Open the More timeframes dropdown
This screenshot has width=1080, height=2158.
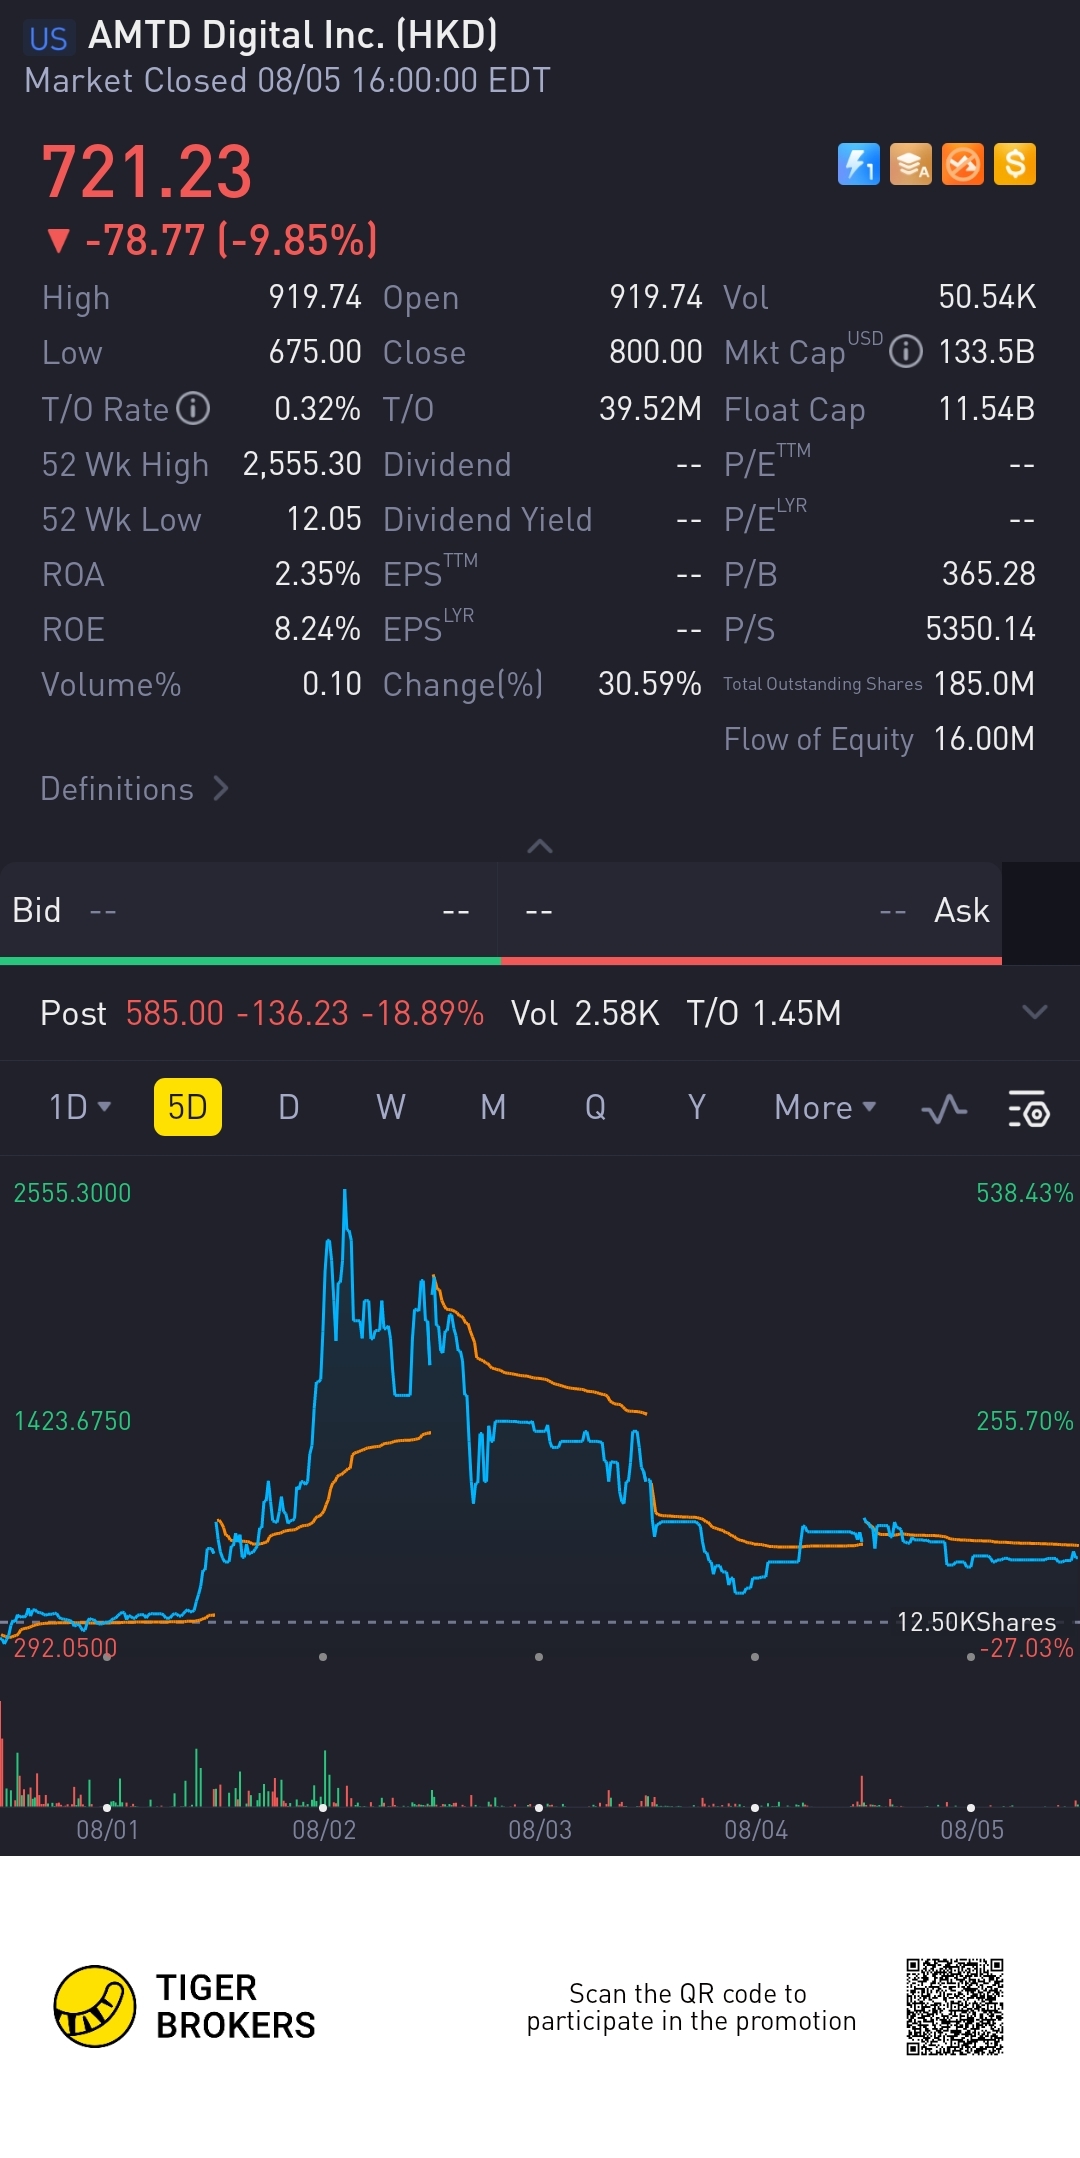point(825,1107)
